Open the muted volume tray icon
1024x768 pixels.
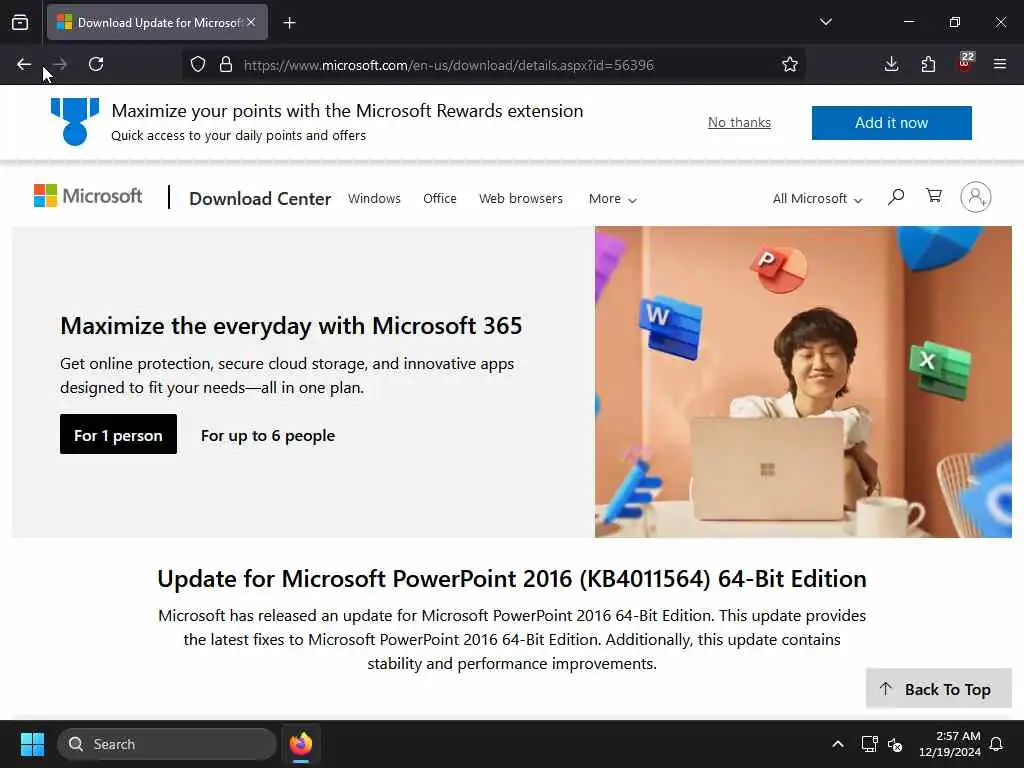895,744
